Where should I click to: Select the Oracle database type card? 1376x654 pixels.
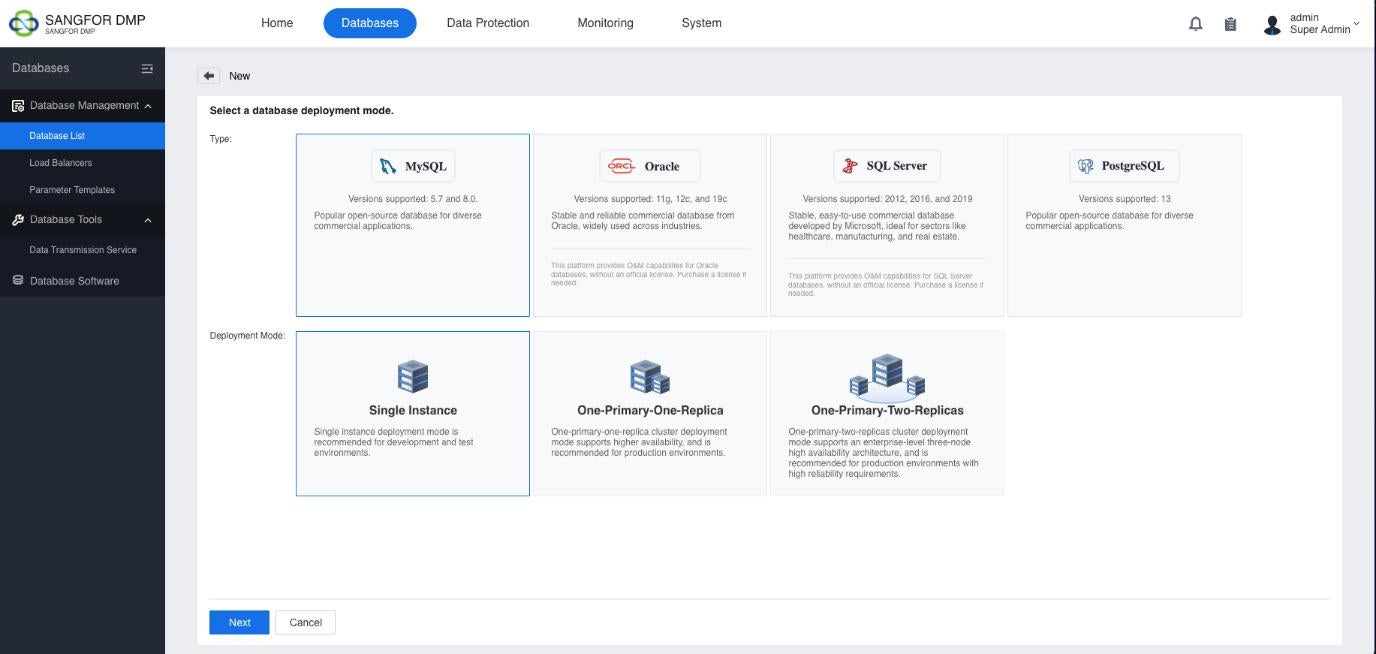pyautogui.click(x=650, y=225)
